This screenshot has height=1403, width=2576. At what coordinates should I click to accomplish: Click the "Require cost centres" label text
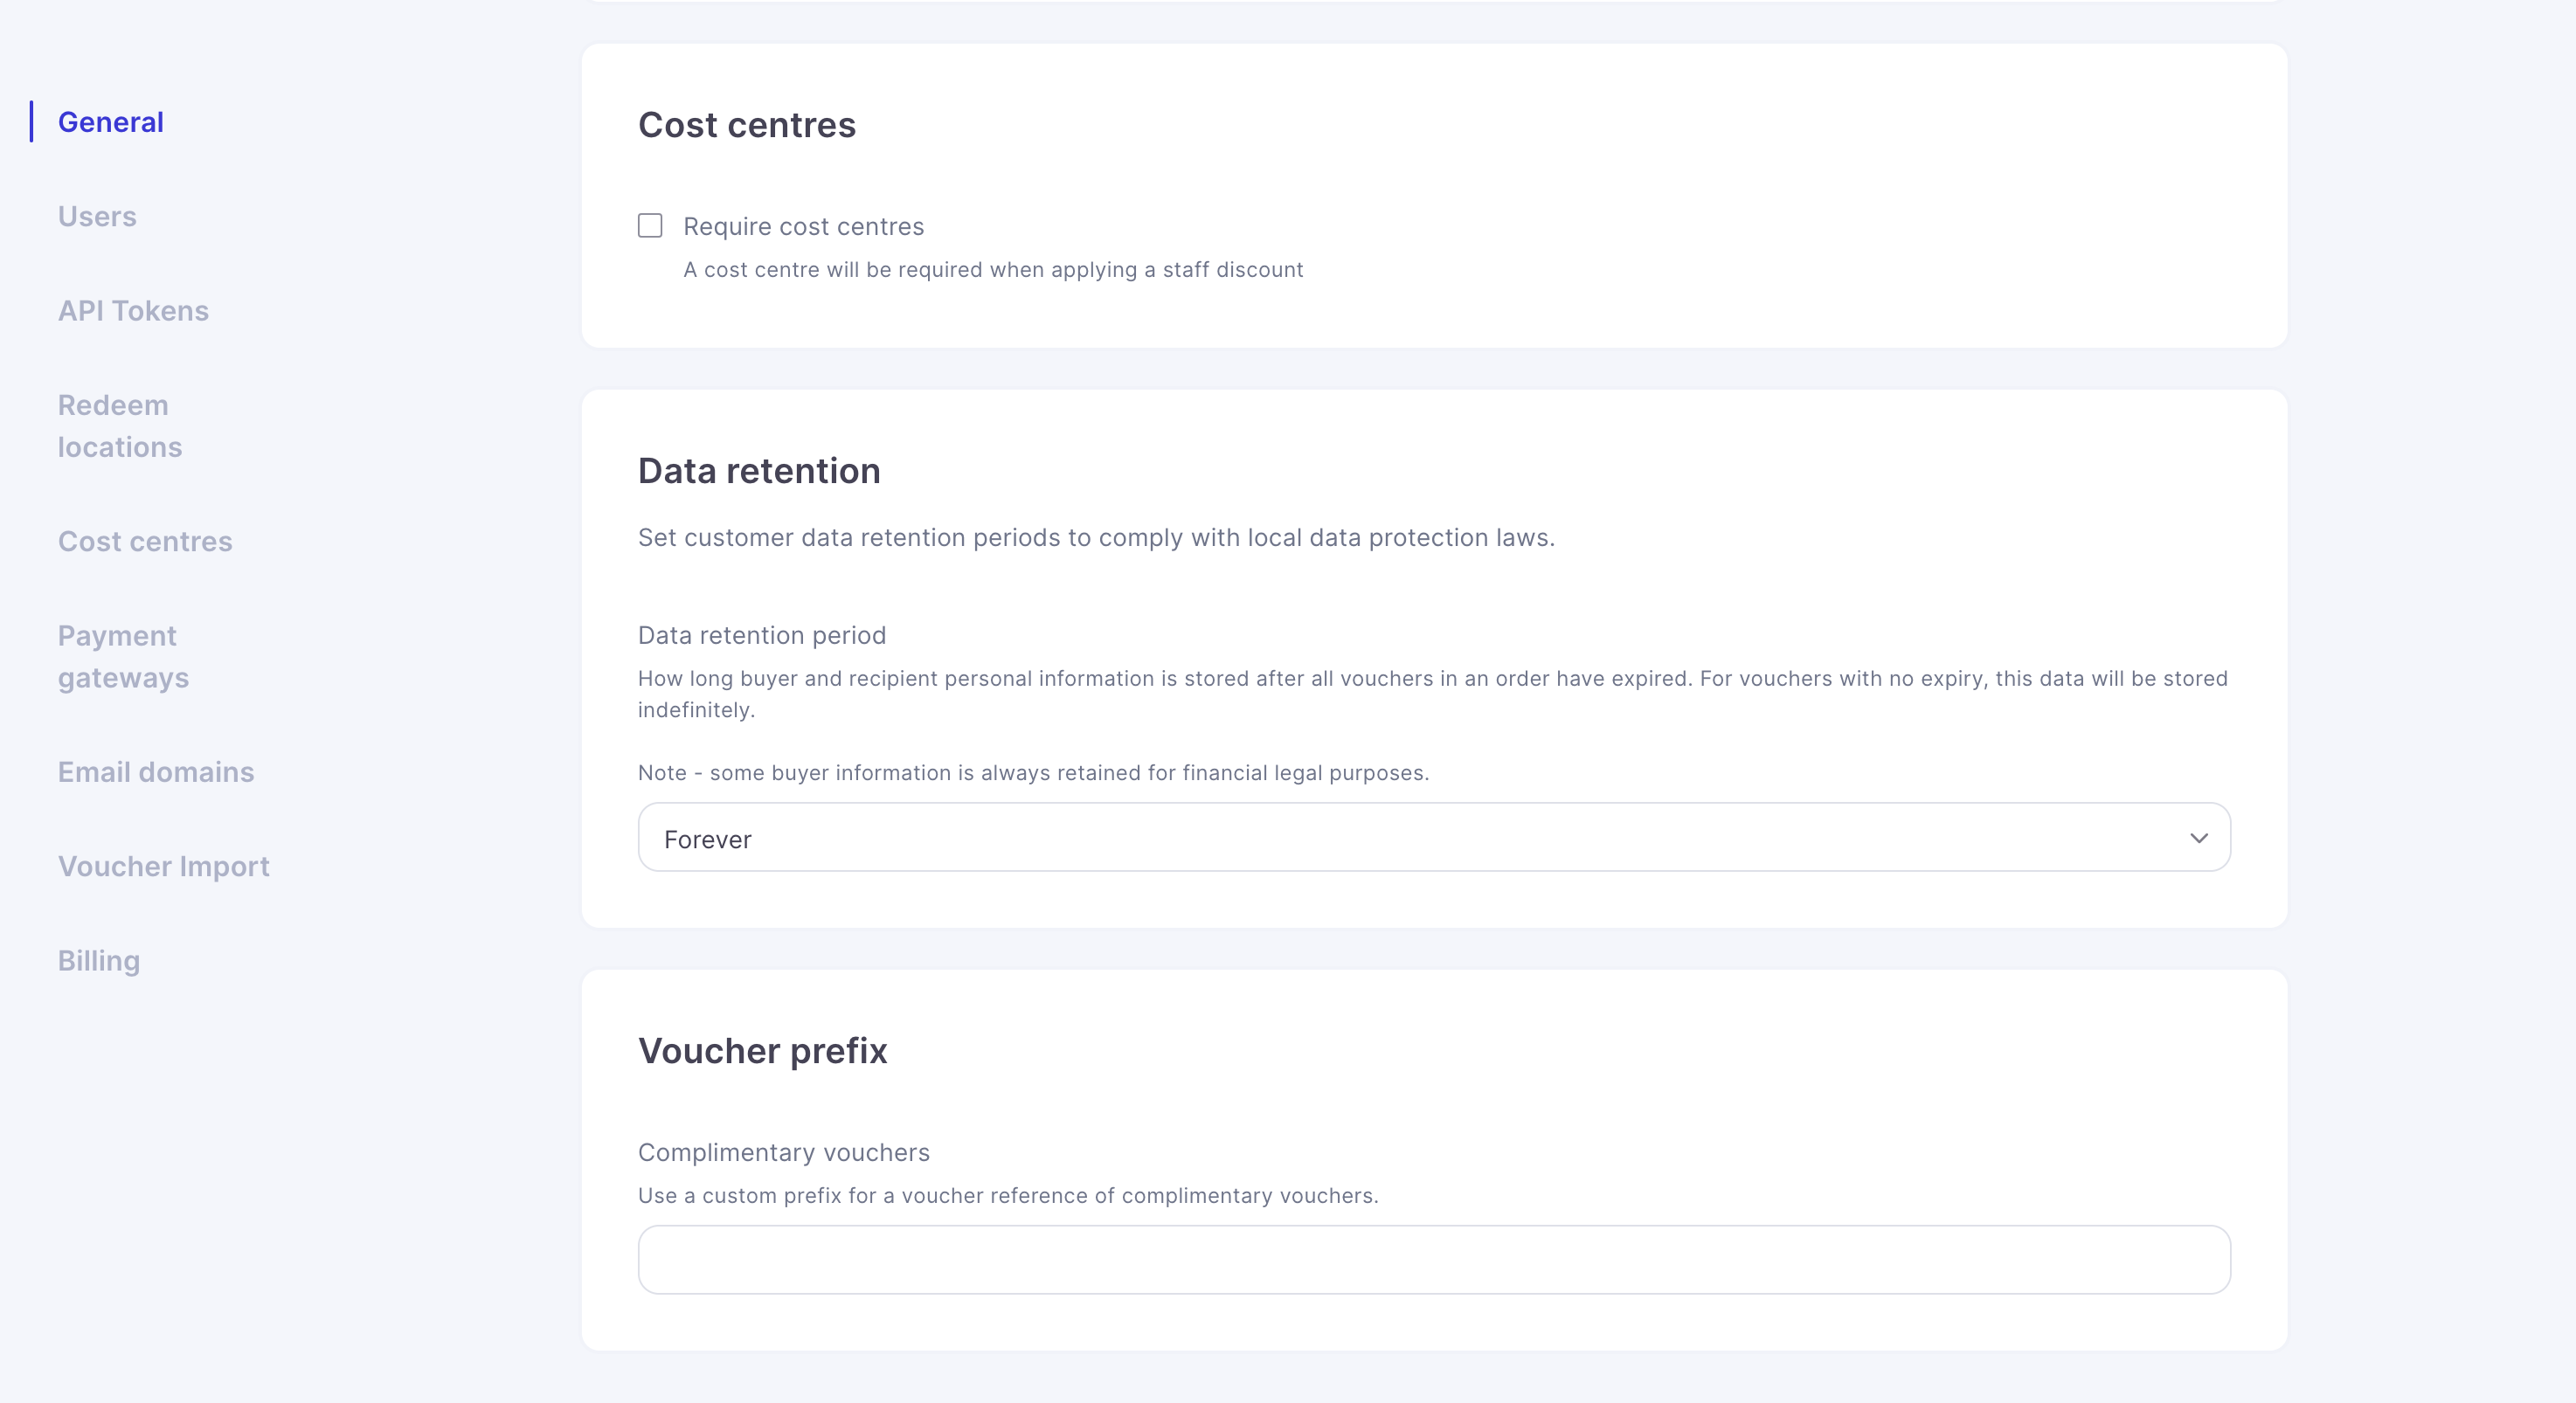click(803, 227)
